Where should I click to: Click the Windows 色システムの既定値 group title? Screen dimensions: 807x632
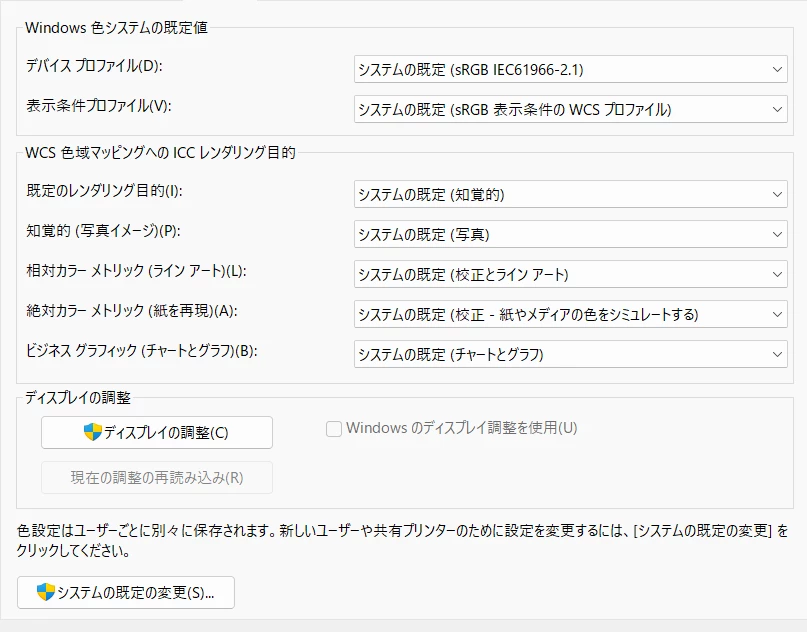pos(116,28)
